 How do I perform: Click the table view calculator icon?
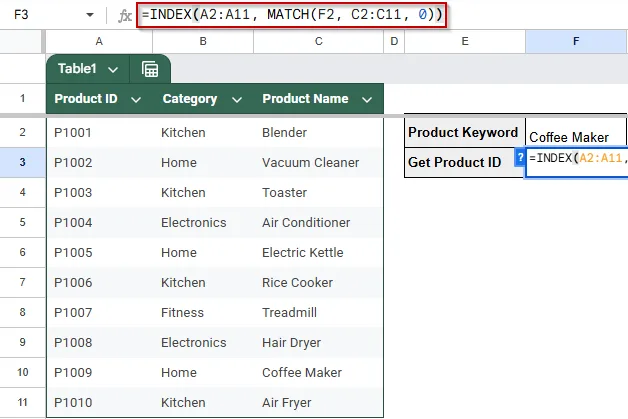[150, 69]
